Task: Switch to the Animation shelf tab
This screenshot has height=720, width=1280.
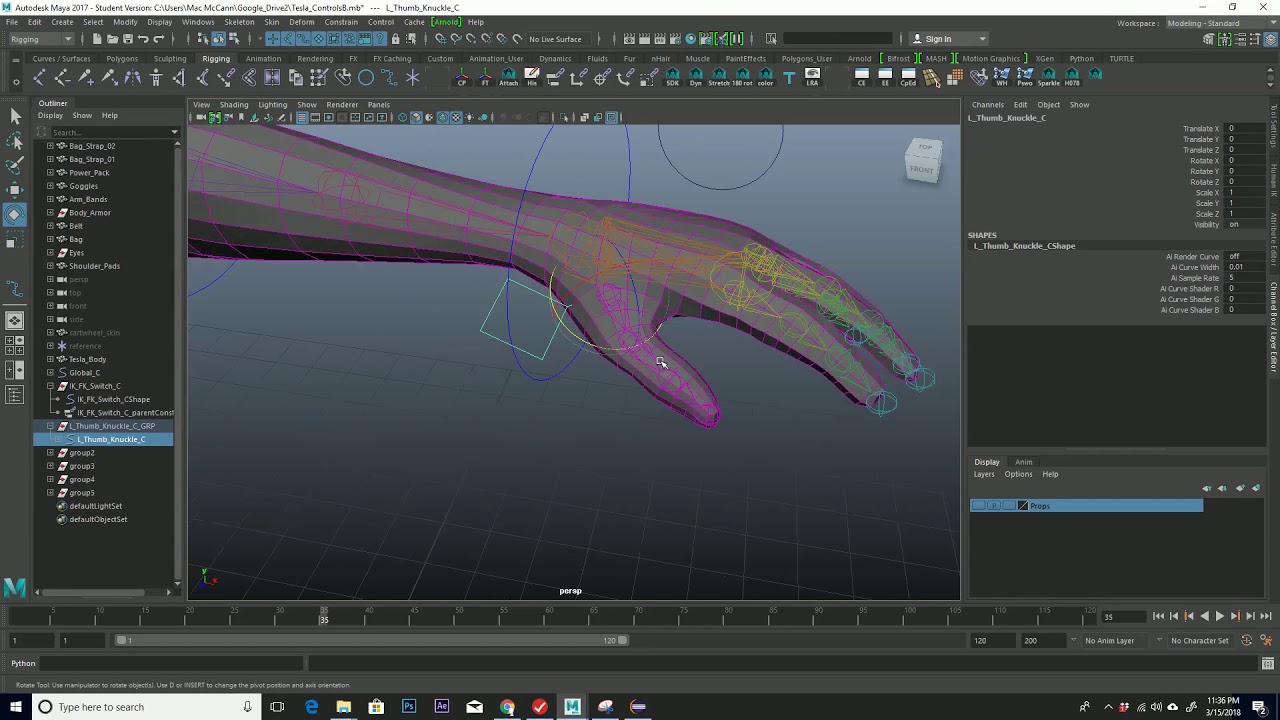Action: (x=263, y=59)
